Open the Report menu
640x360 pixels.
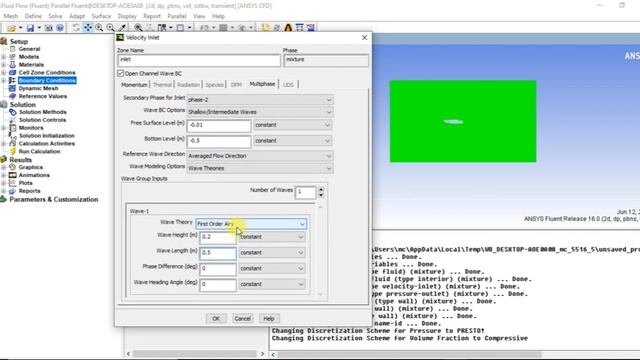(152, 16)
